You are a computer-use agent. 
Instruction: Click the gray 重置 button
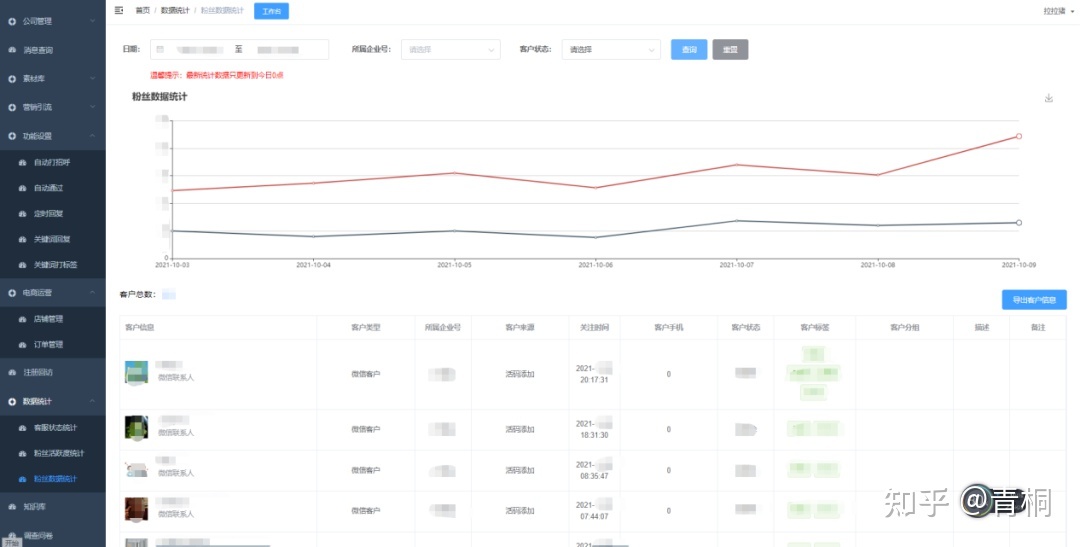pos(730,49)
